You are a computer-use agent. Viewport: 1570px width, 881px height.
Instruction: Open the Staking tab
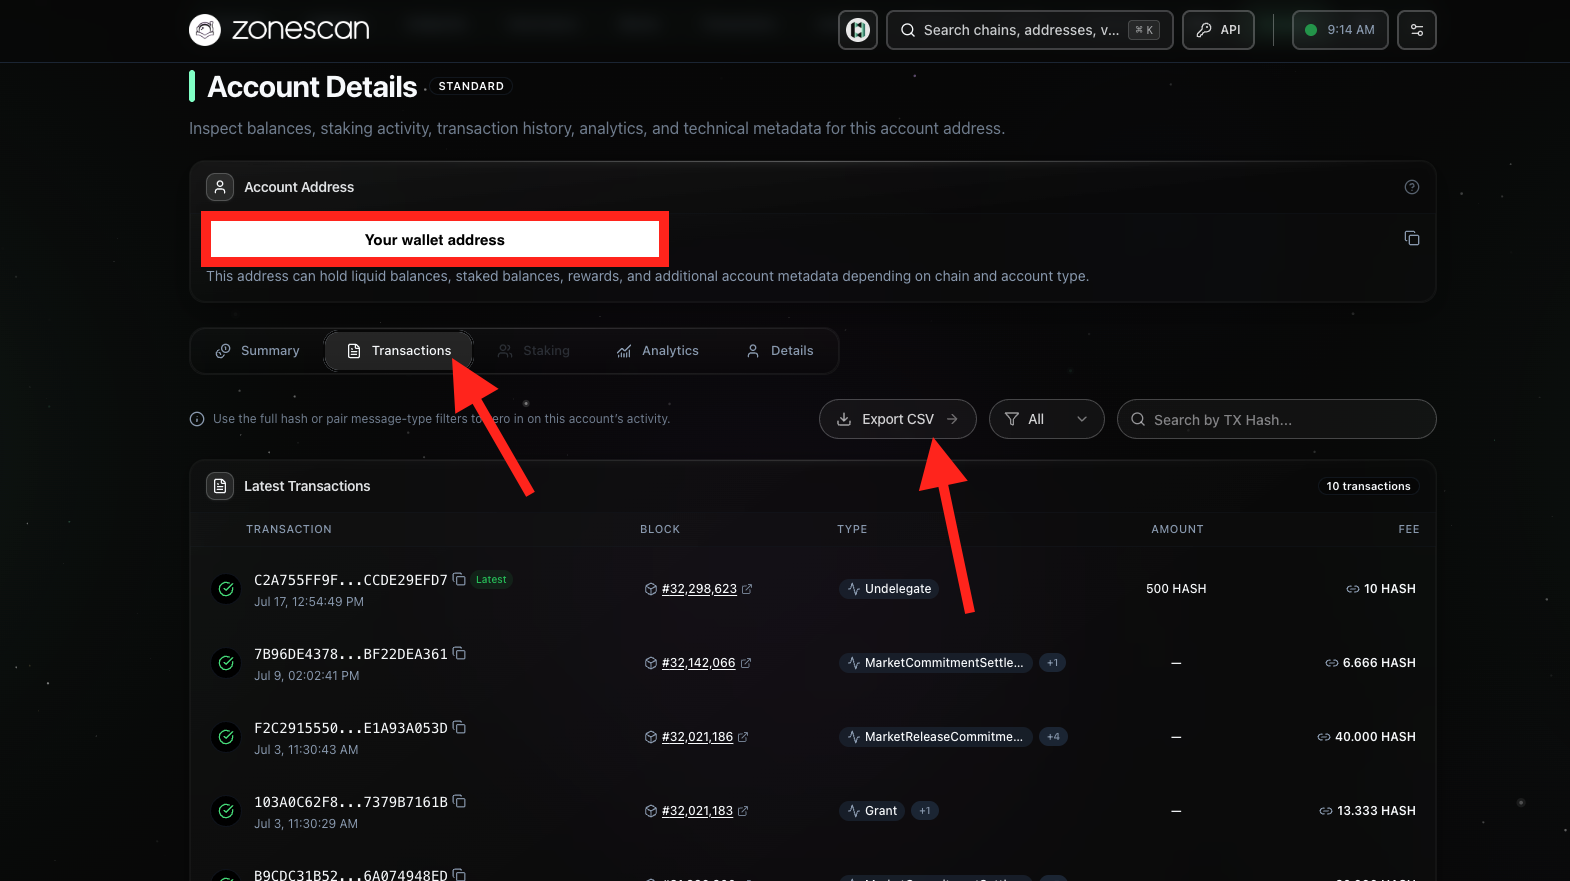(534, 351)
